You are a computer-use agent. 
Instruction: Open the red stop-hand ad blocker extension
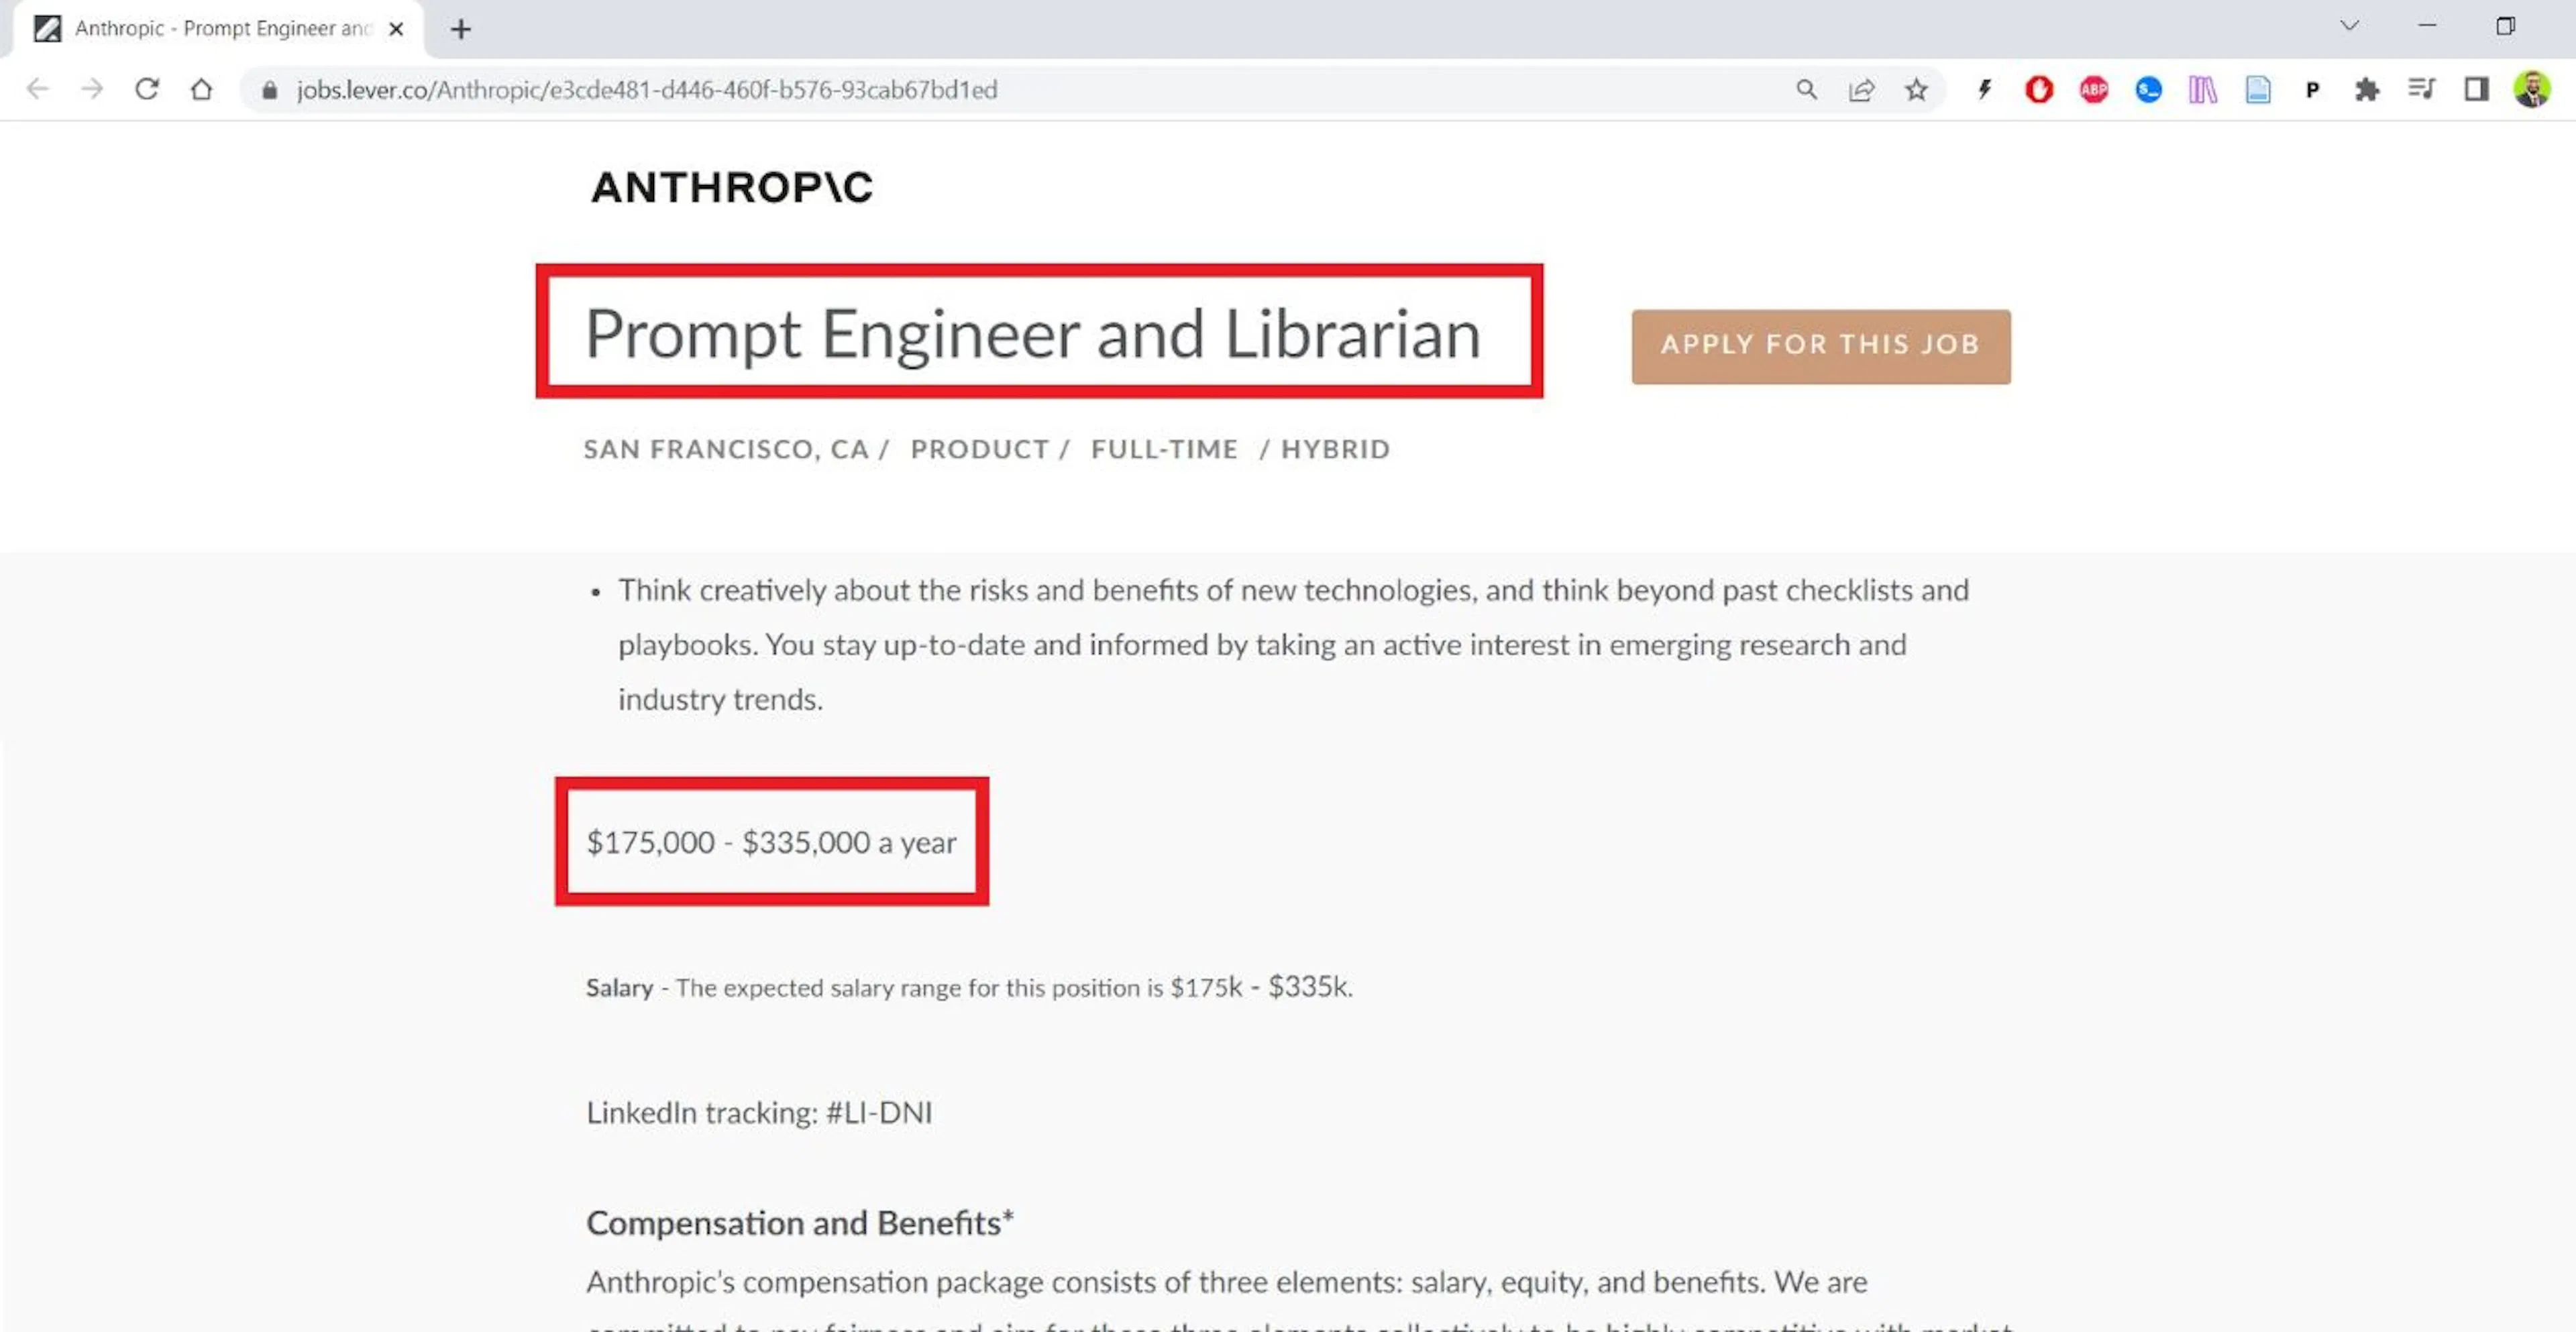[2039, 90]
